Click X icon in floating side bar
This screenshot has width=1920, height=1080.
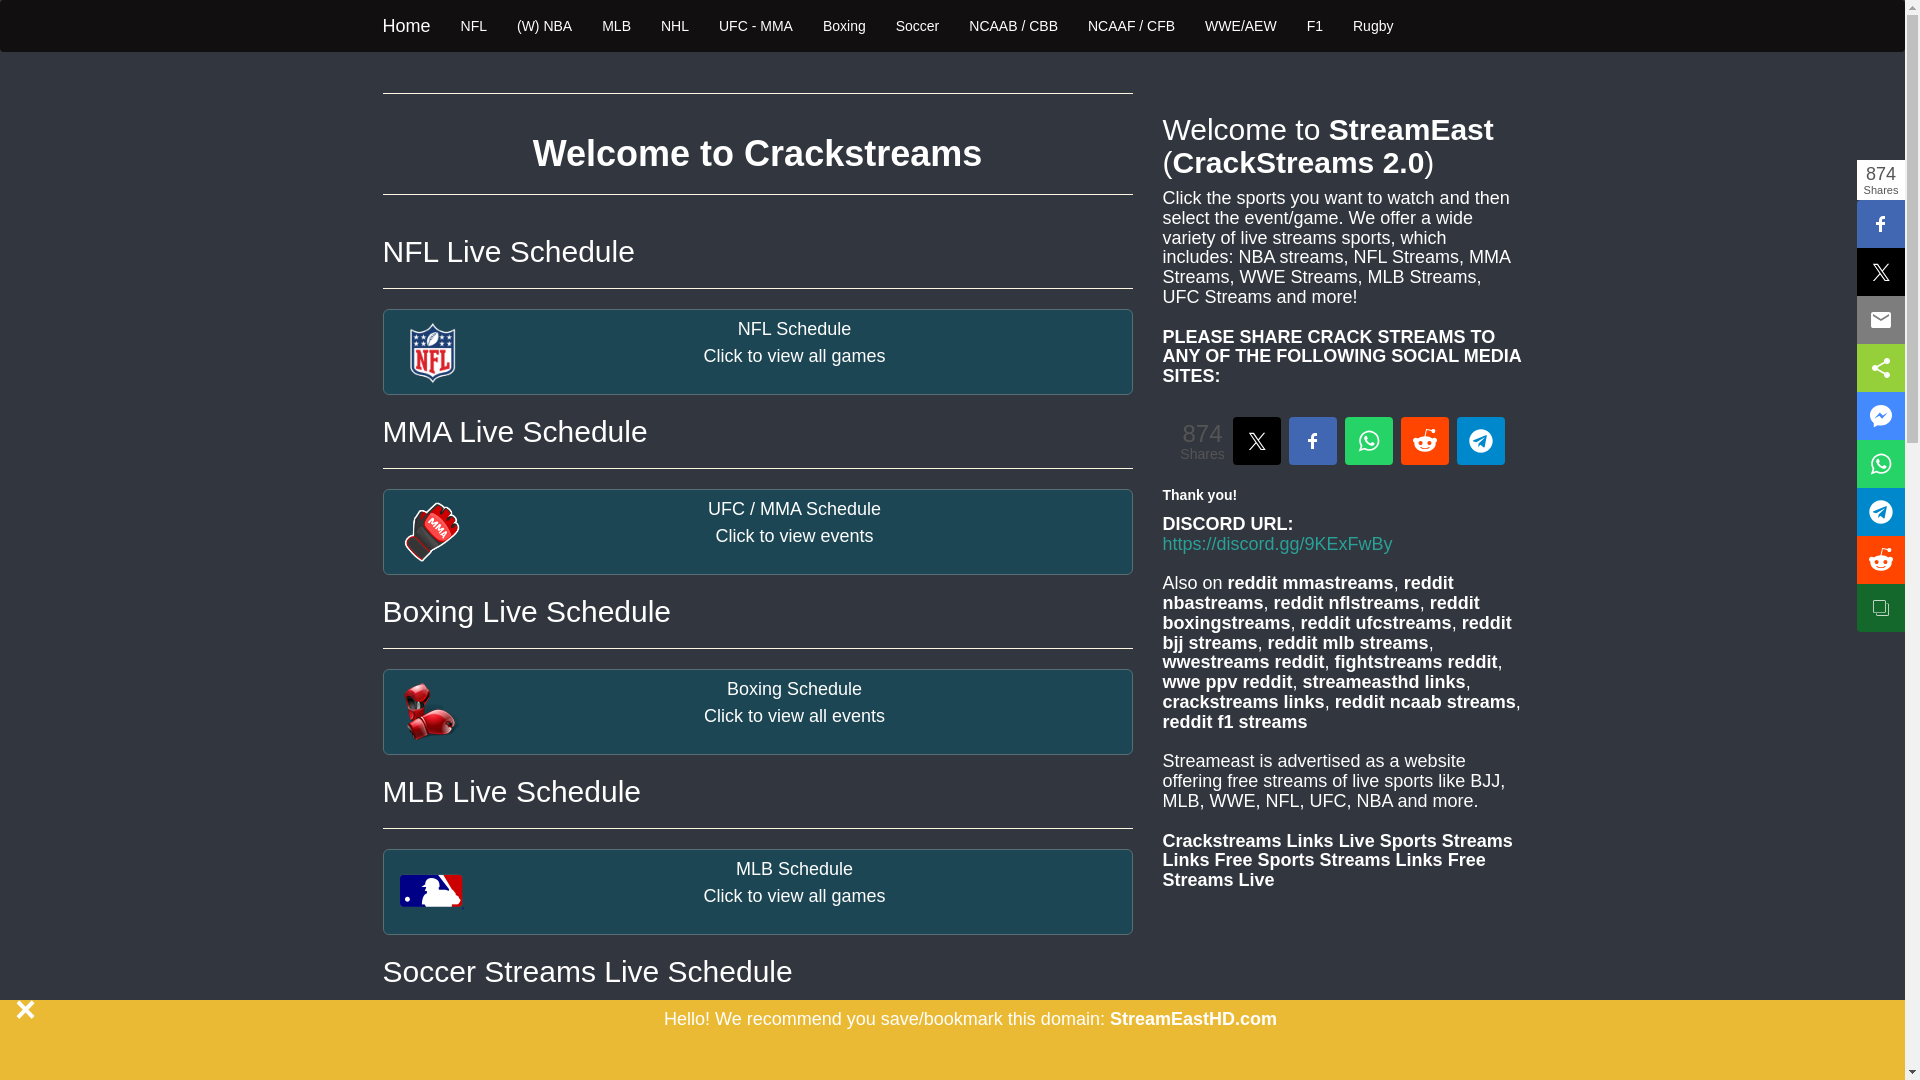click(1881, 272)
